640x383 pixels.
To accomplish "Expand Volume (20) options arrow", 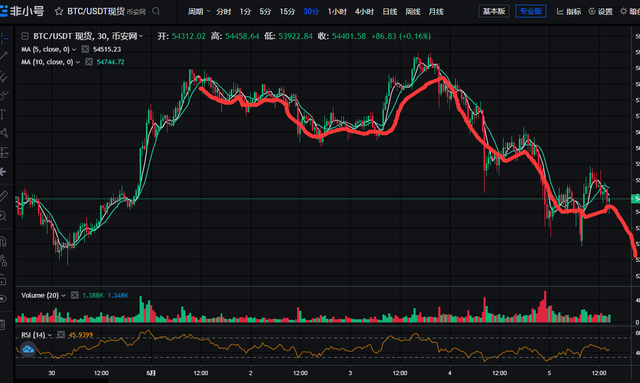I will click(x=63, y=295).
